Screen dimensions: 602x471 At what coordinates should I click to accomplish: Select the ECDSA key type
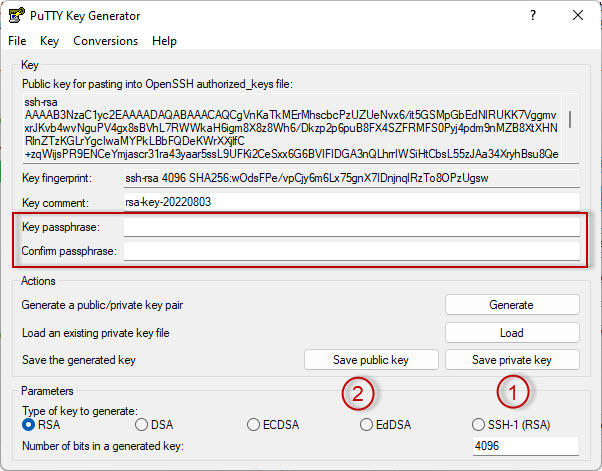(254, 425)
